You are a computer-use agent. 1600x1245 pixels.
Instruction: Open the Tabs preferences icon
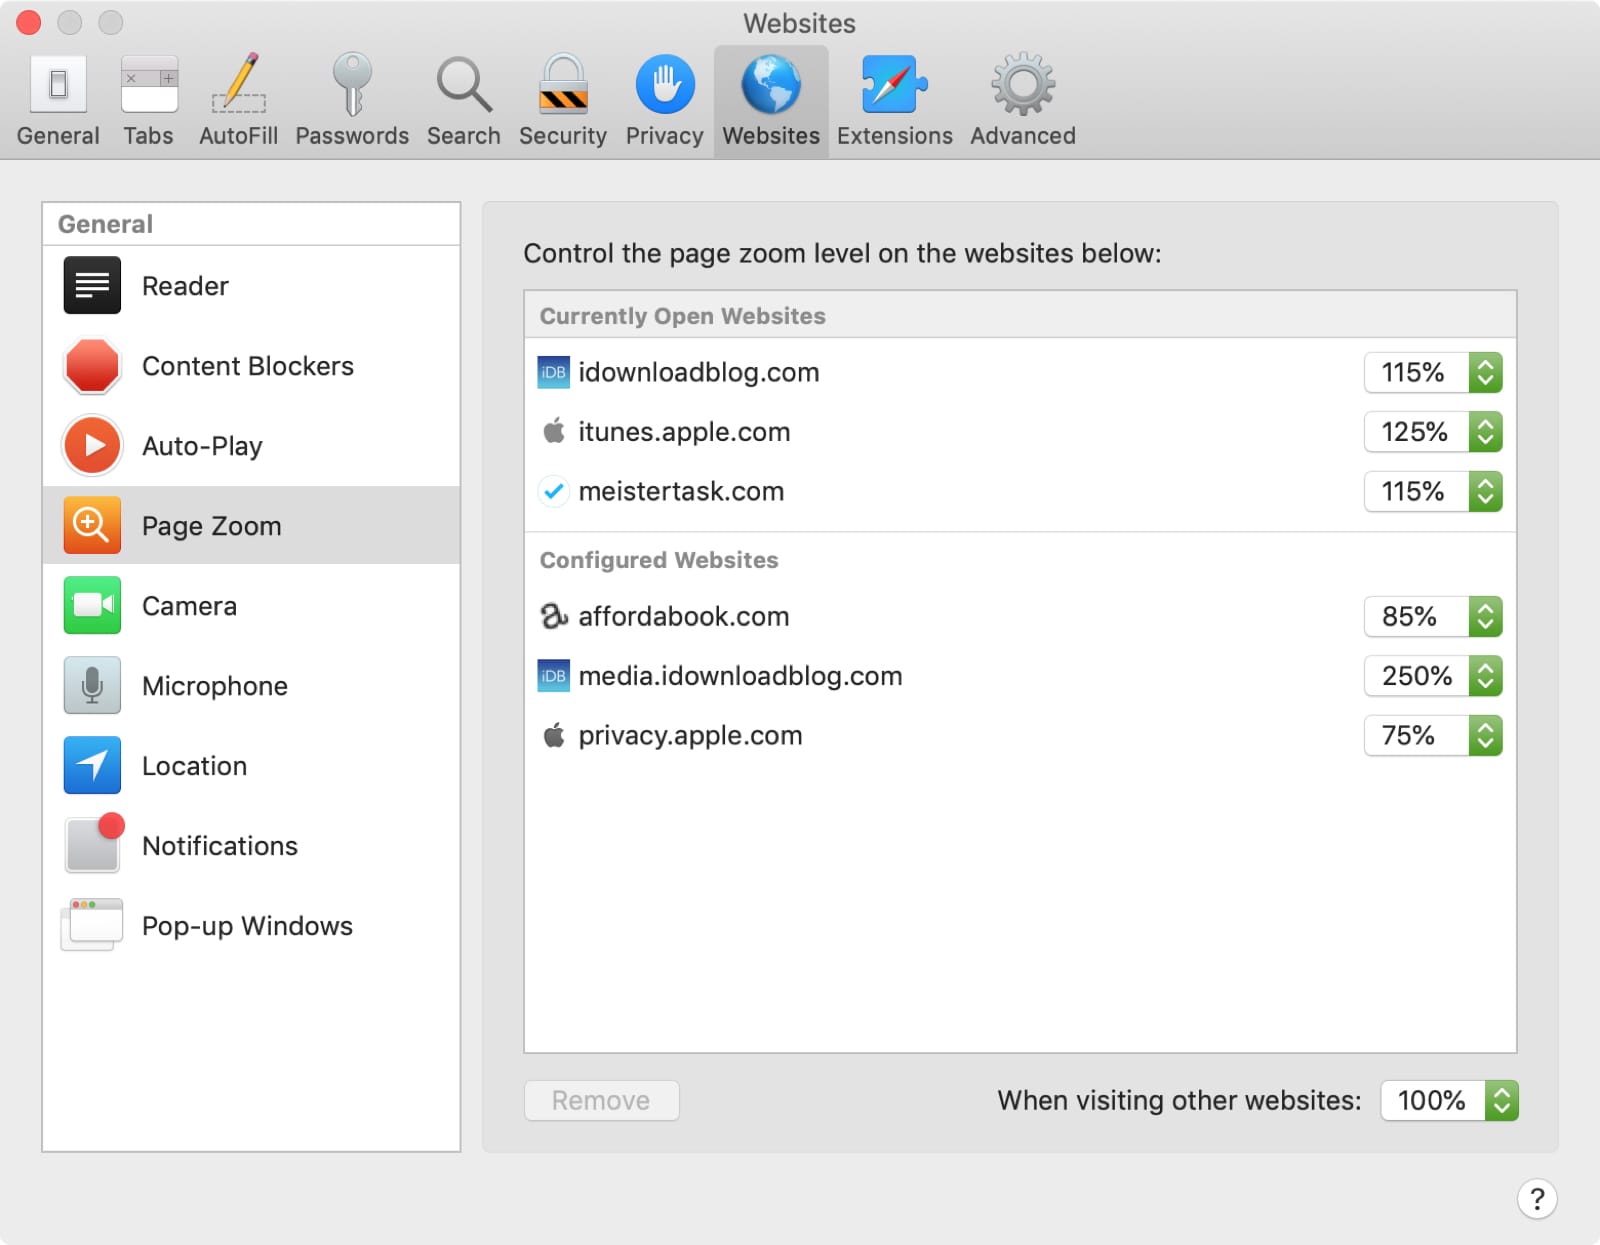(x=149, y=84)
